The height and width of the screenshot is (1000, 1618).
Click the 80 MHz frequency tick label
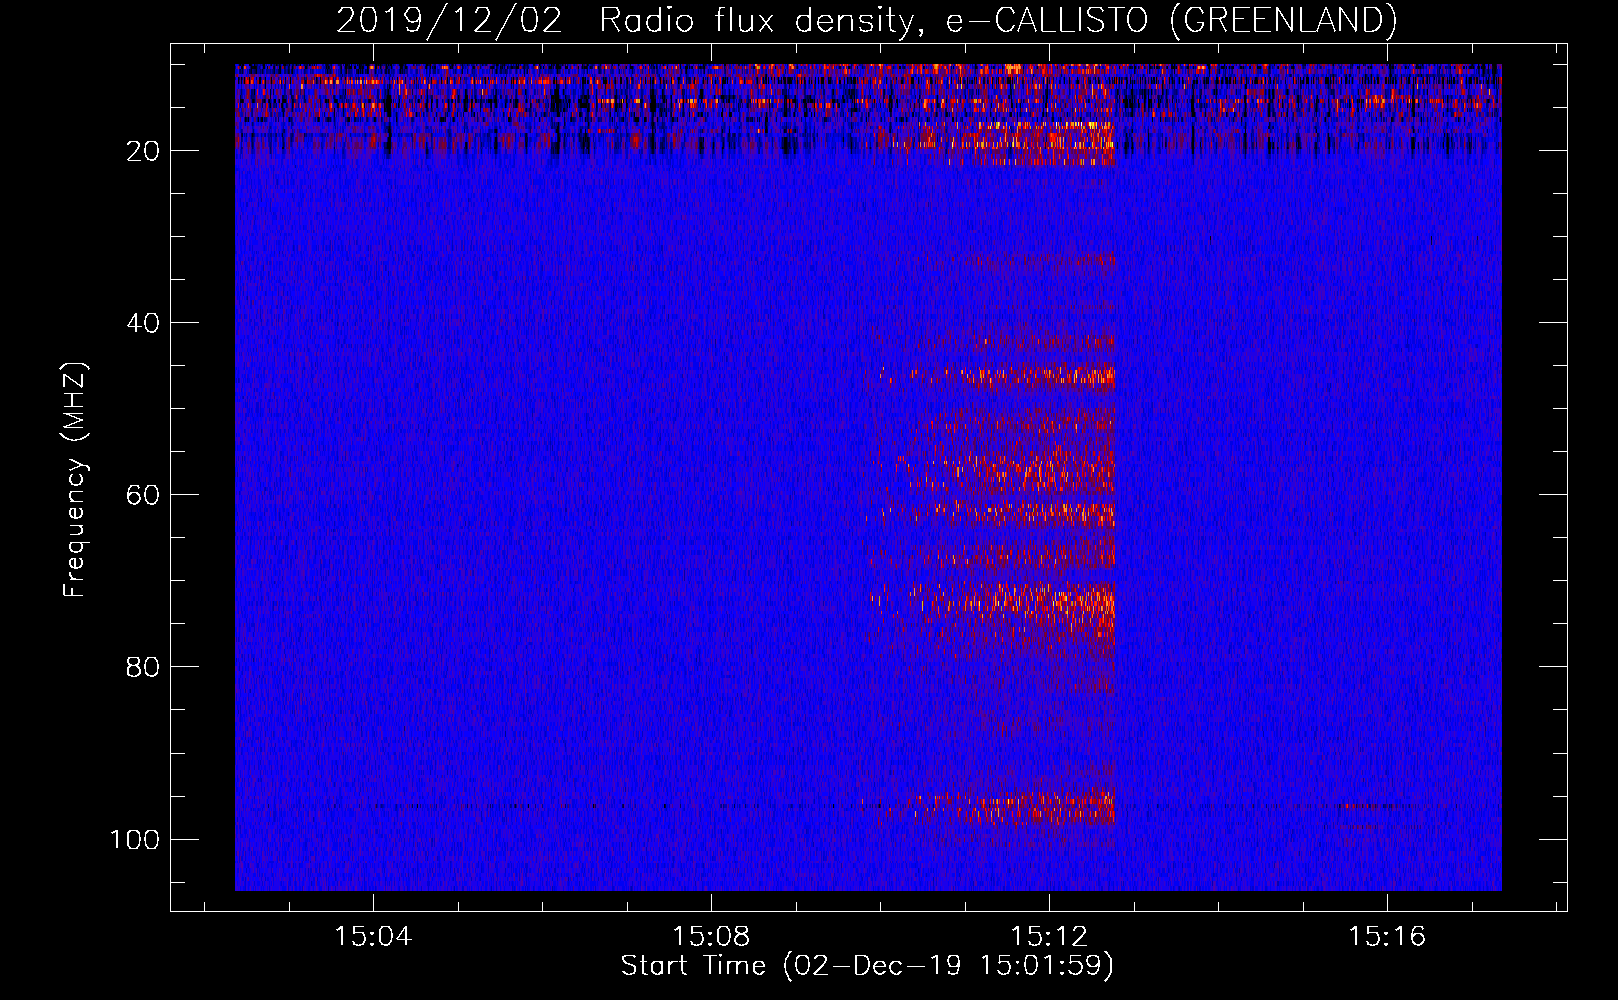point(143,667)
